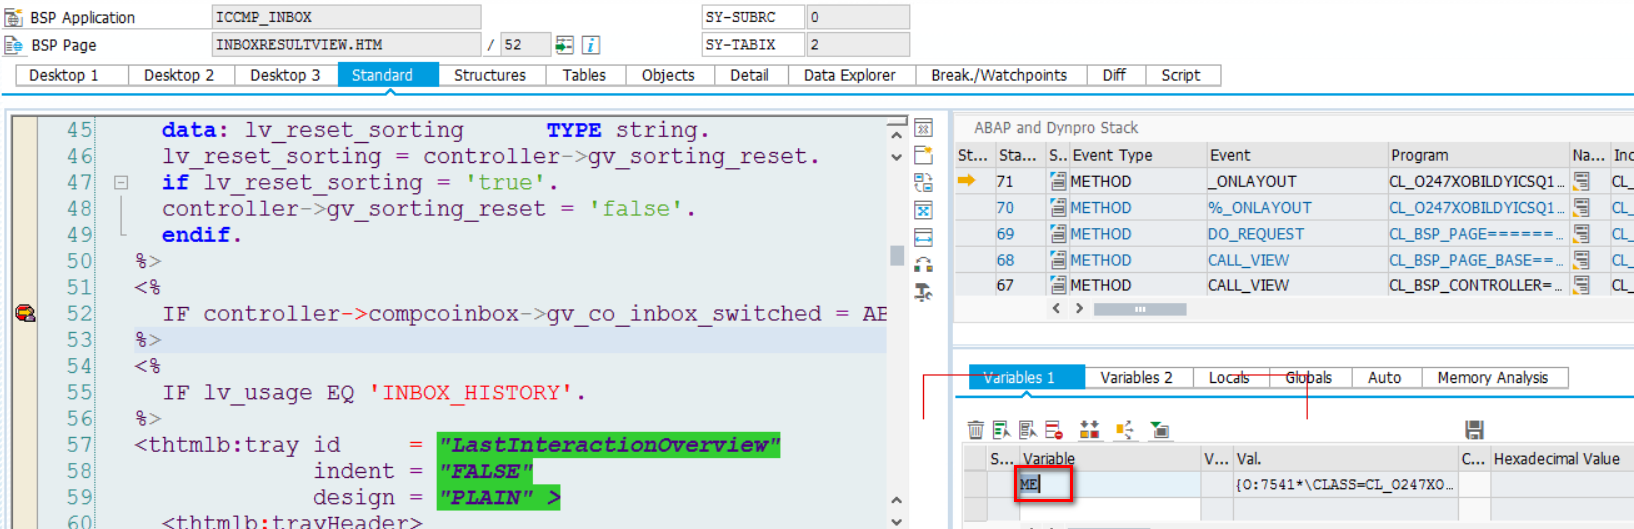Open the Structures tab

tap(490, 75)
